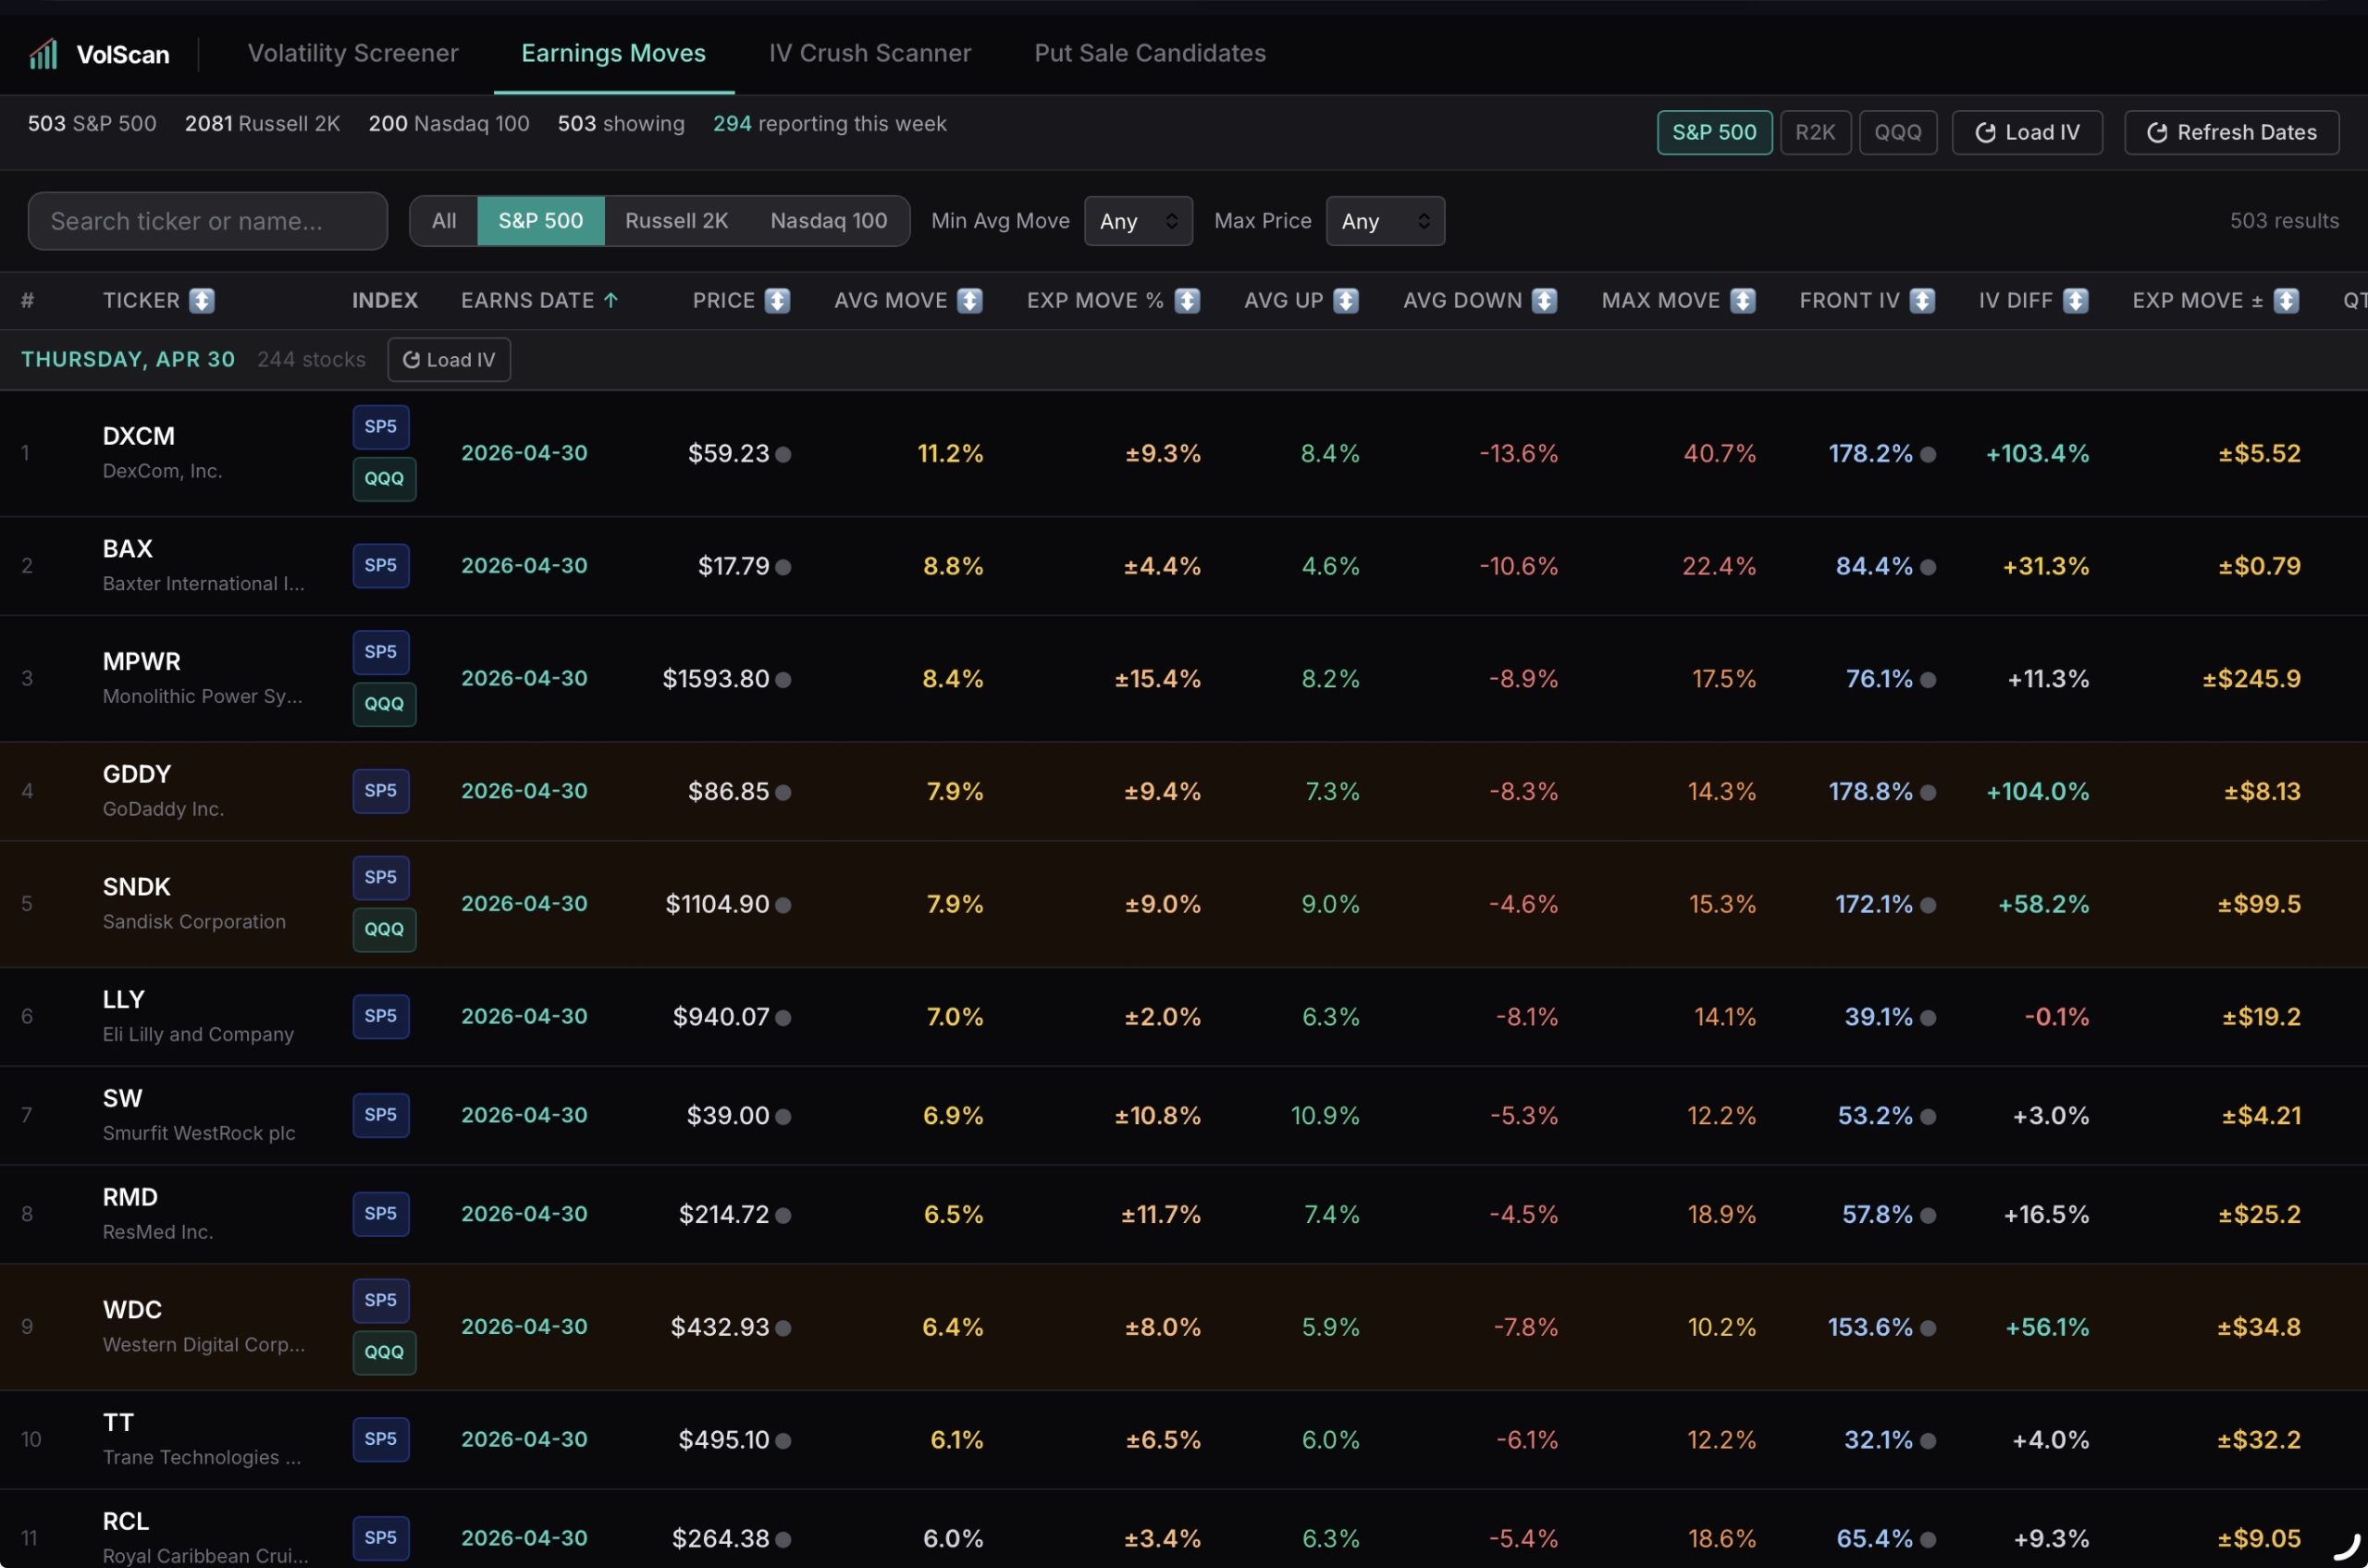Sort by MAX MOVE using its sort icon

tap(1742, 301)
